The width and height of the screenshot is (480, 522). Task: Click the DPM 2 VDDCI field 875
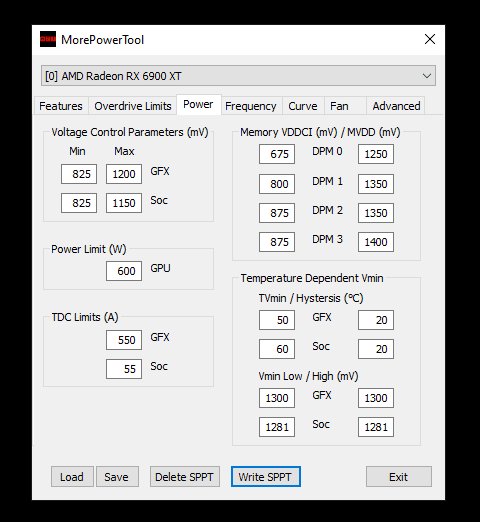click(x=277, y=213)
